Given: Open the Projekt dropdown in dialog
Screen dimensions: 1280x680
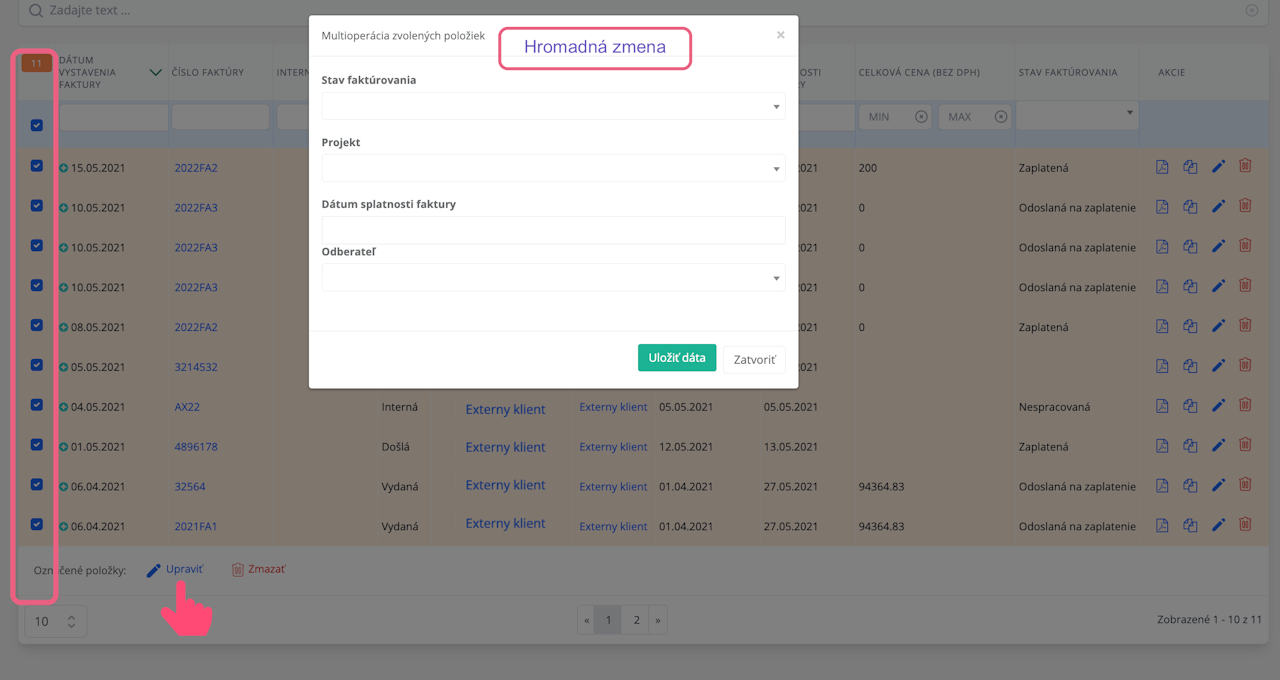Looking at the screenshot, I should coord(553,168).
